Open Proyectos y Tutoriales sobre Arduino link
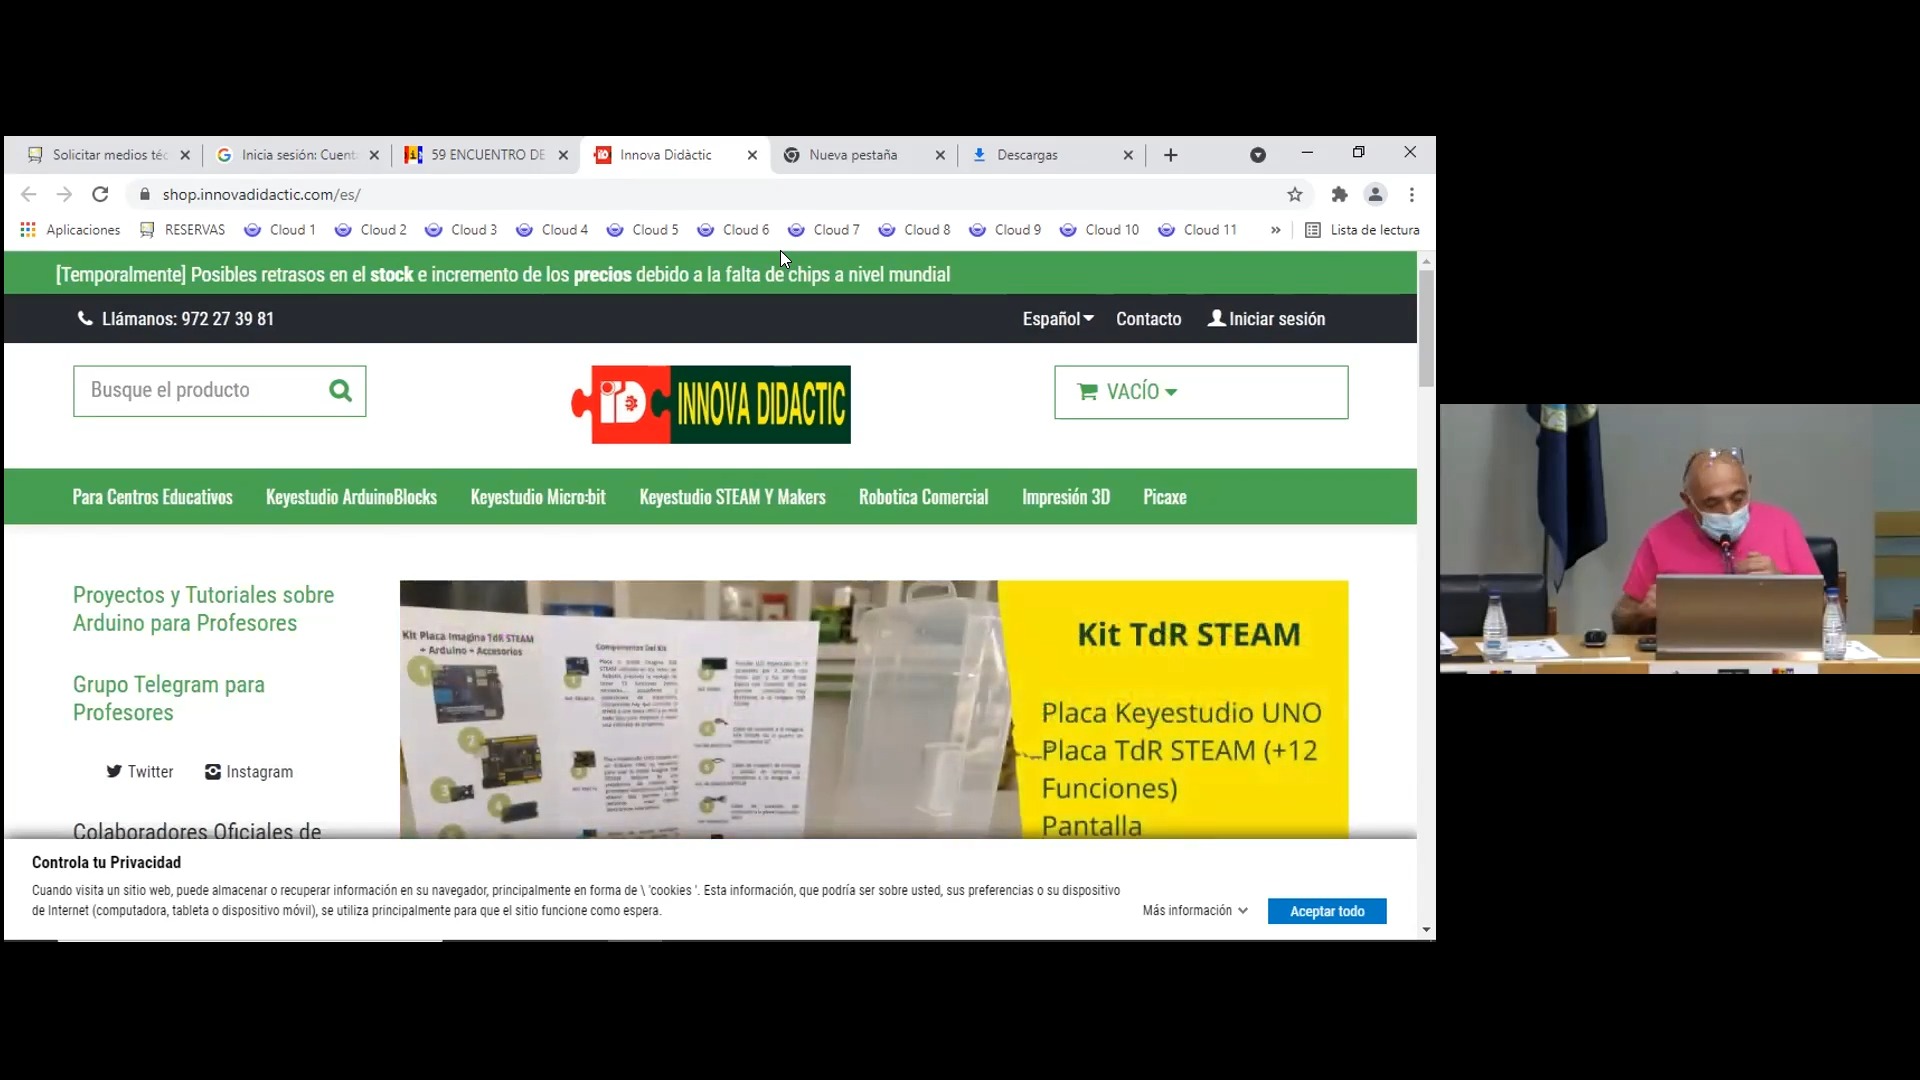1920x1080 pixels. 204,609
